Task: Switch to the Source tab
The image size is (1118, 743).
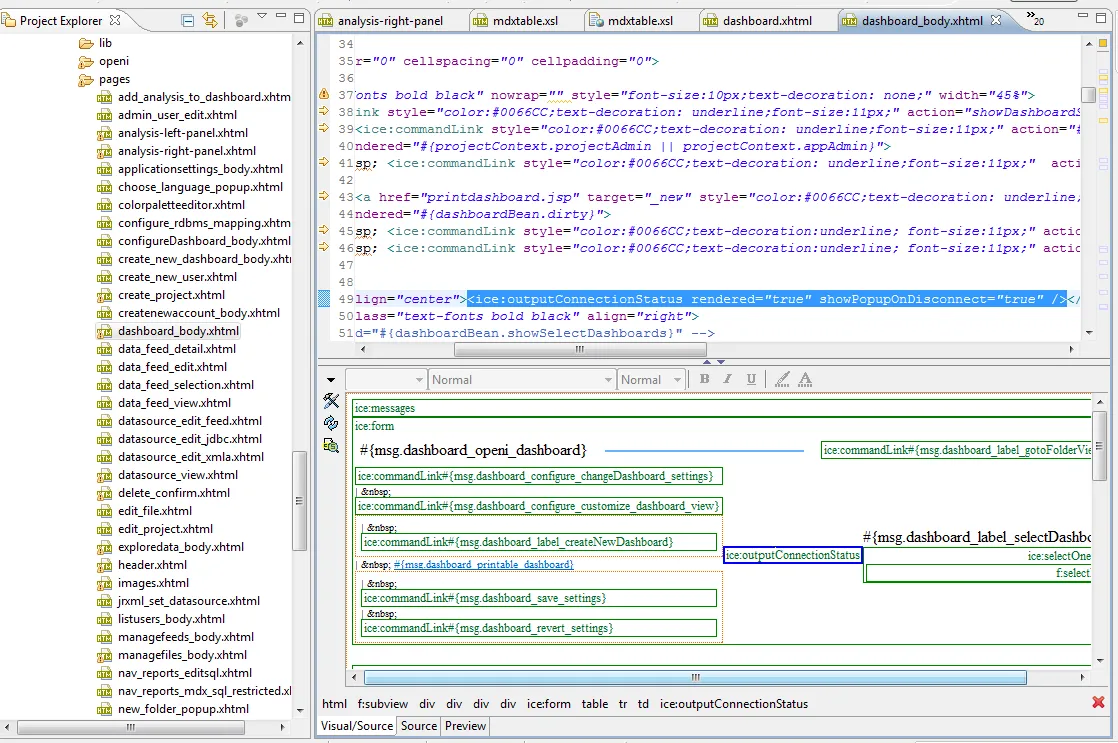Action: (419, 726)
